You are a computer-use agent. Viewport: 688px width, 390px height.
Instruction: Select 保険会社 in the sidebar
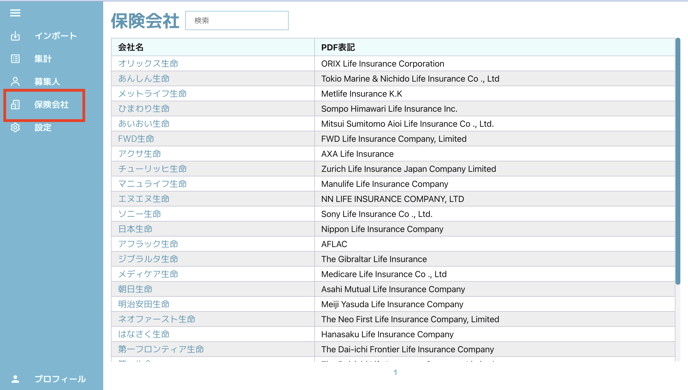tap(51, 104)
